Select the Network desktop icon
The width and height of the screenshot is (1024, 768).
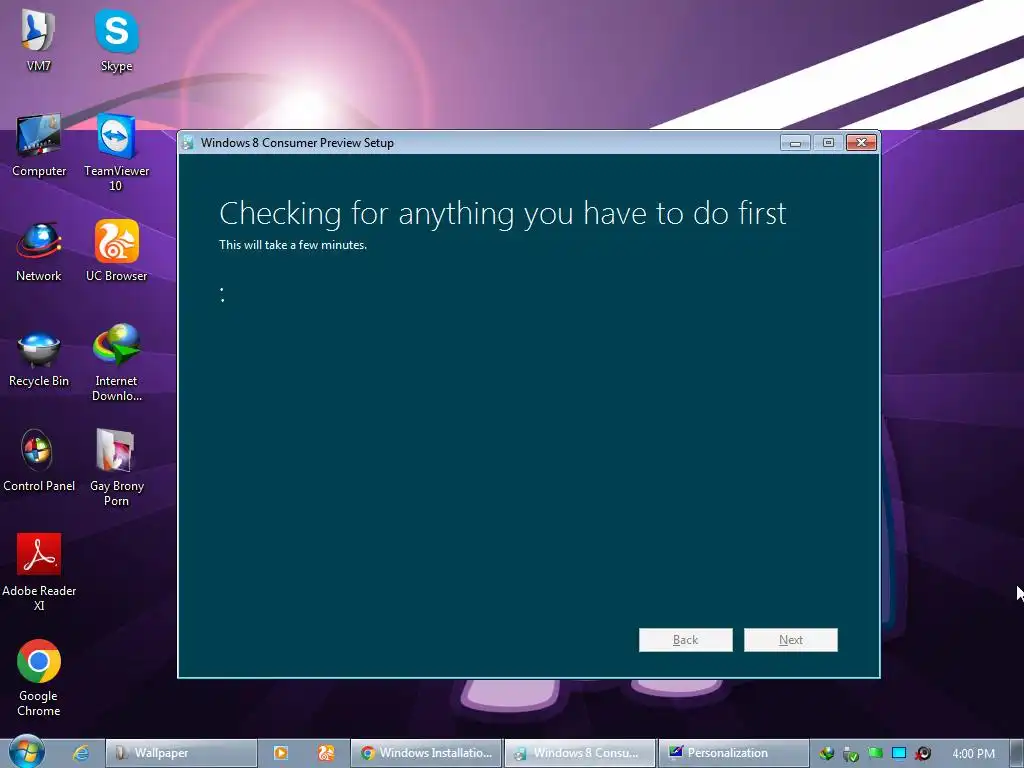tap(39, 251)
